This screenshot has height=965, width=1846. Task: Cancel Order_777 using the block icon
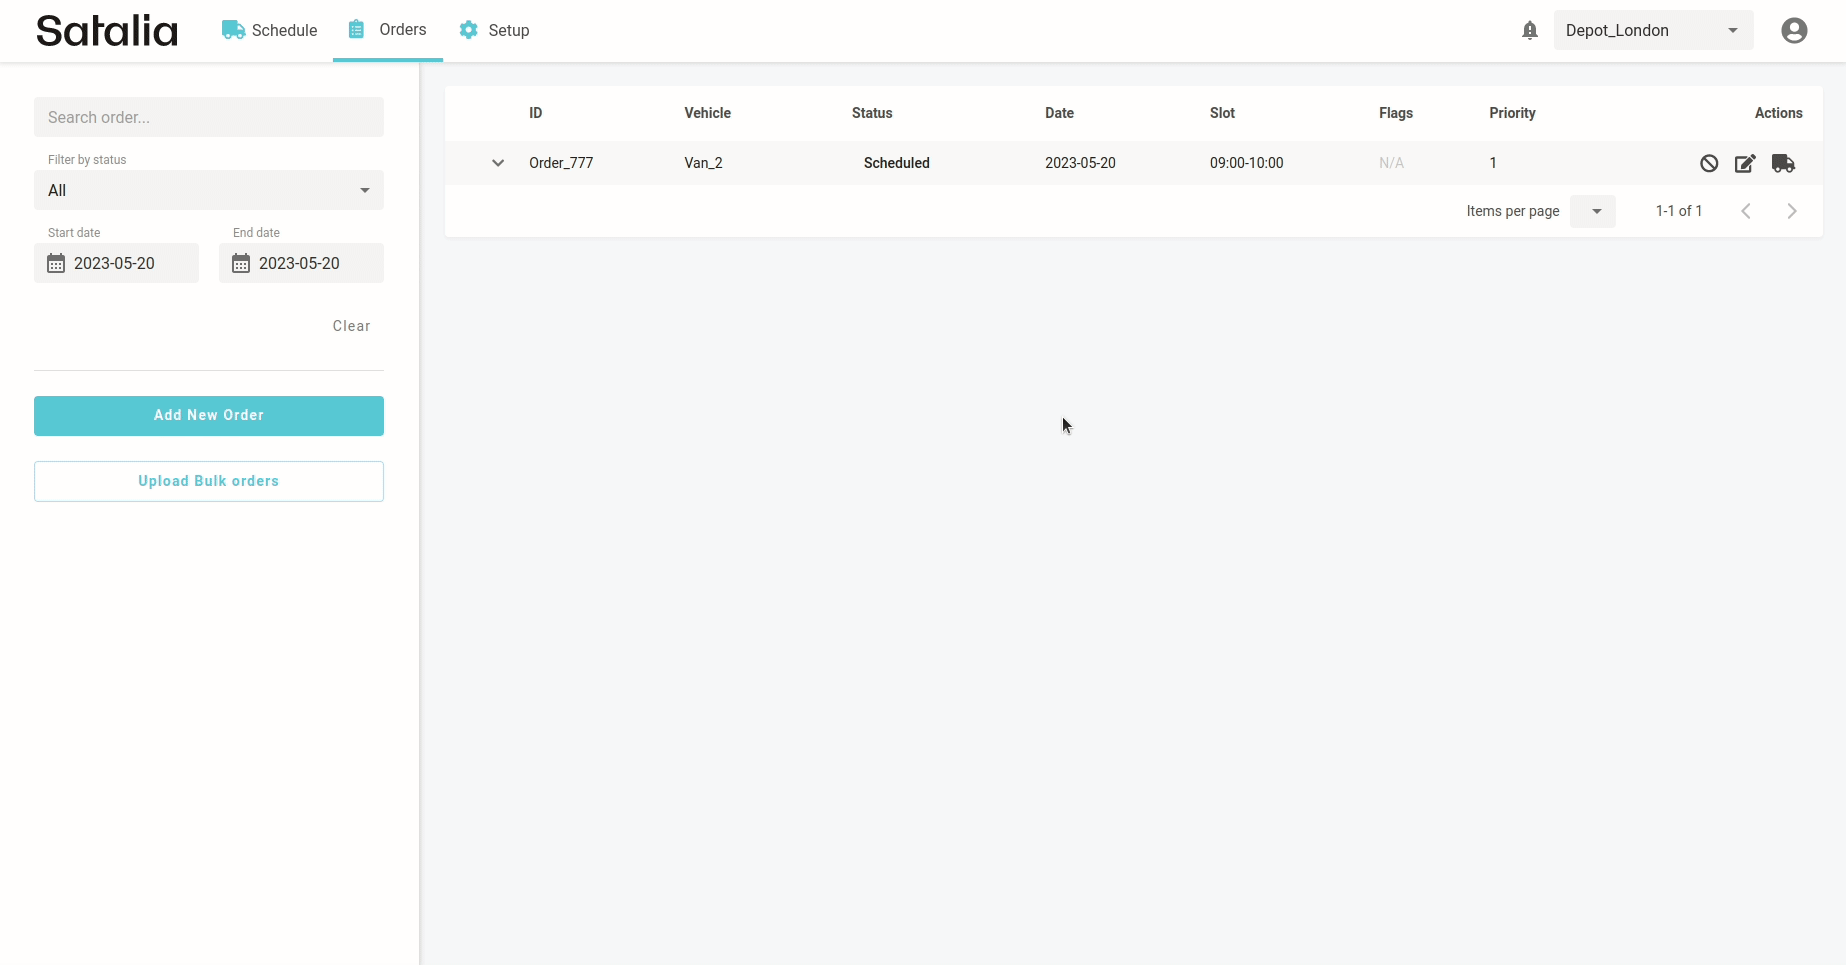(1709, 164)
